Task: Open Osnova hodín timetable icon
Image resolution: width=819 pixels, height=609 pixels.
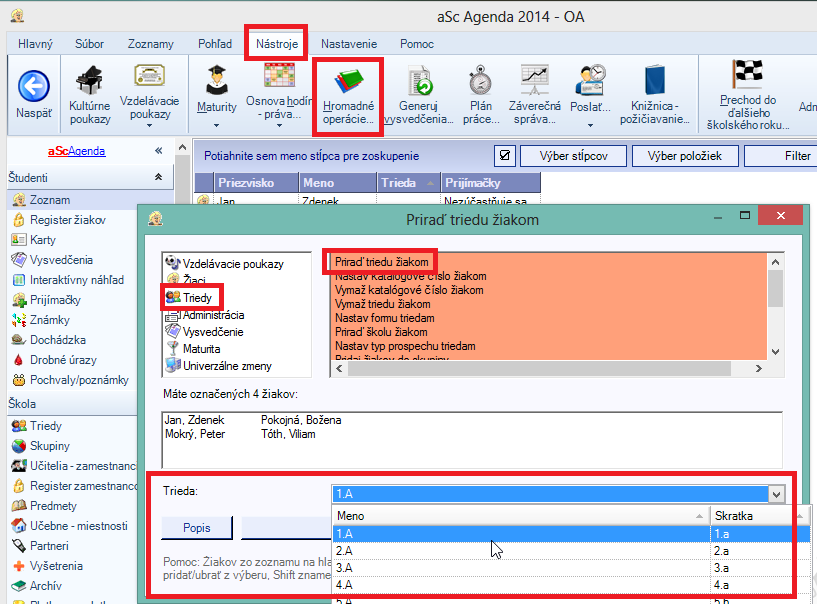Action: point(279,76)
